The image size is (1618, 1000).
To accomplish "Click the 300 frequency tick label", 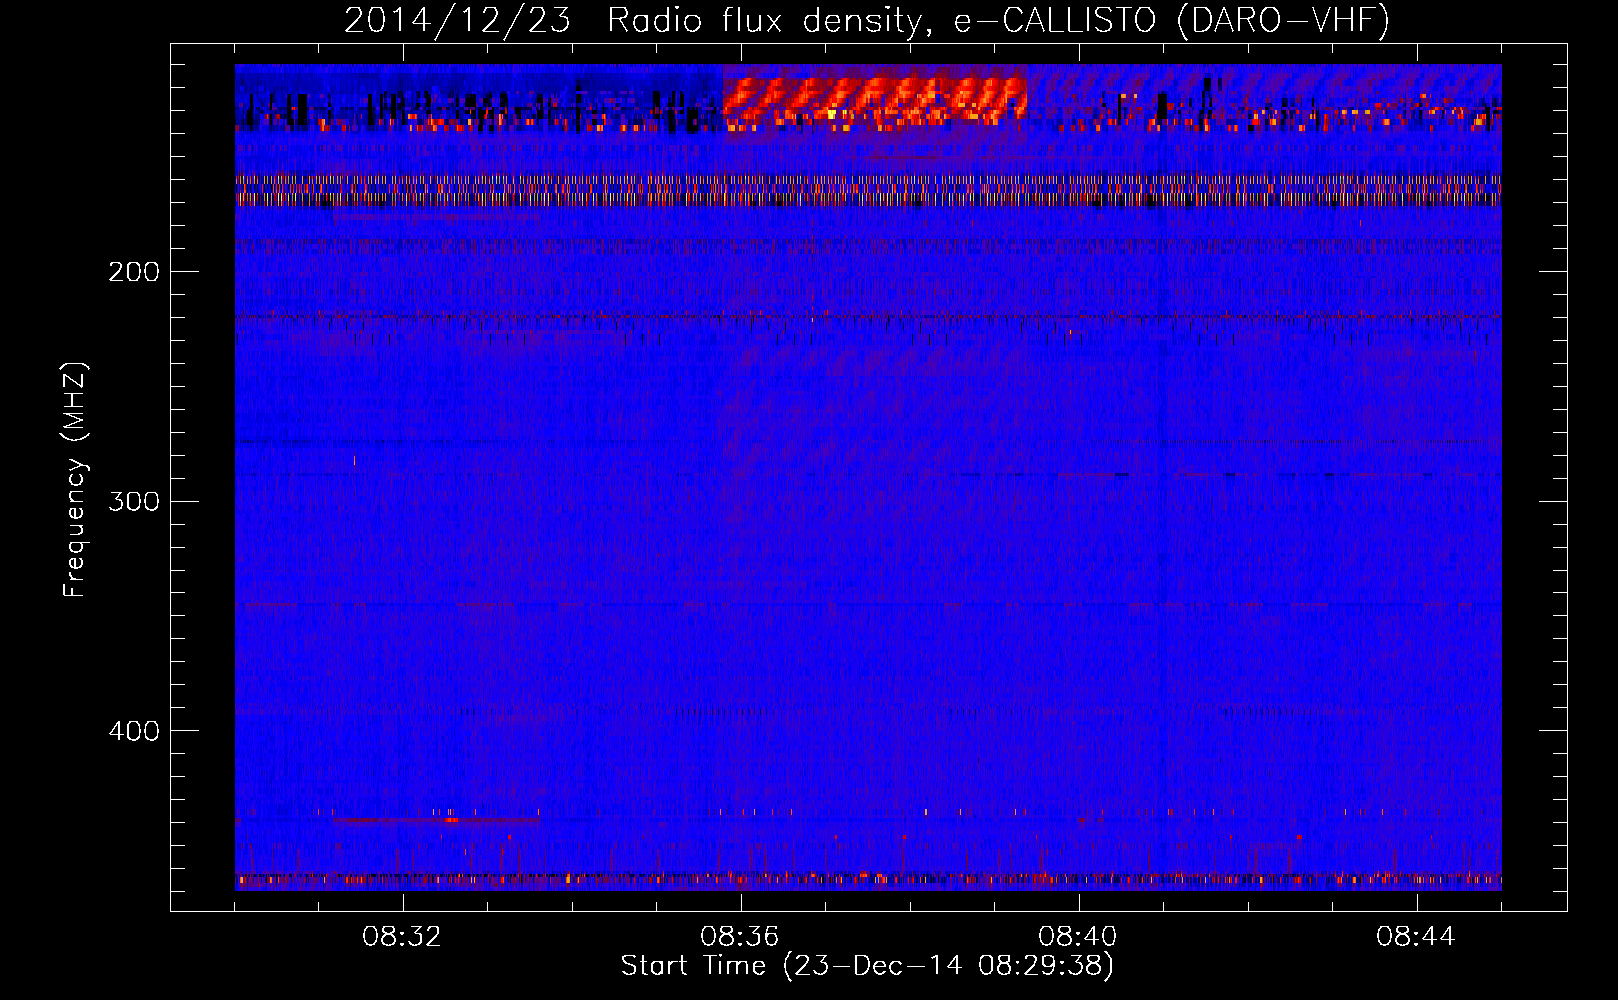I will (134, 501).
